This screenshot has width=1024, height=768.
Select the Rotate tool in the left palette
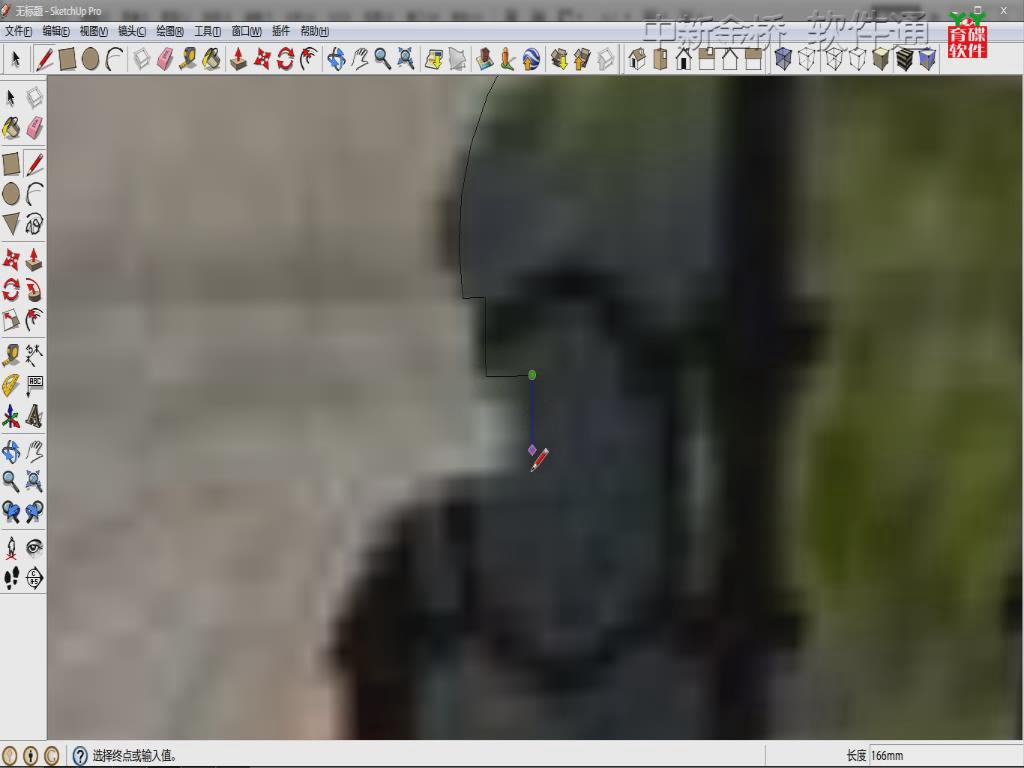(x=11, y=289)
